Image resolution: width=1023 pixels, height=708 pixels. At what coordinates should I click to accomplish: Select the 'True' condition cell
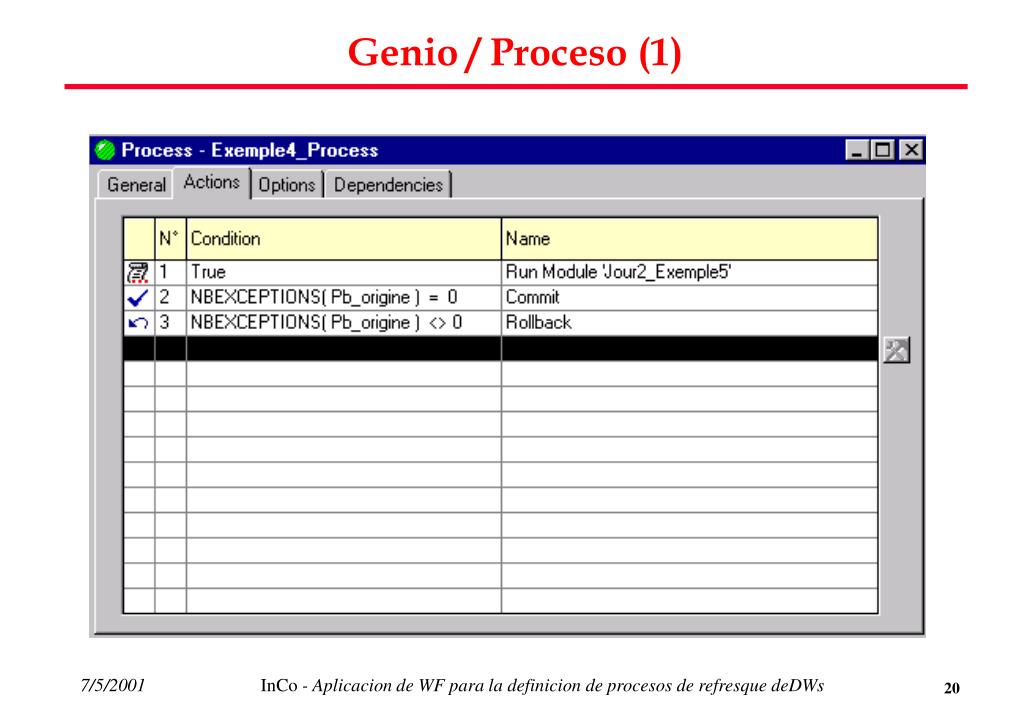coord(344,272)
